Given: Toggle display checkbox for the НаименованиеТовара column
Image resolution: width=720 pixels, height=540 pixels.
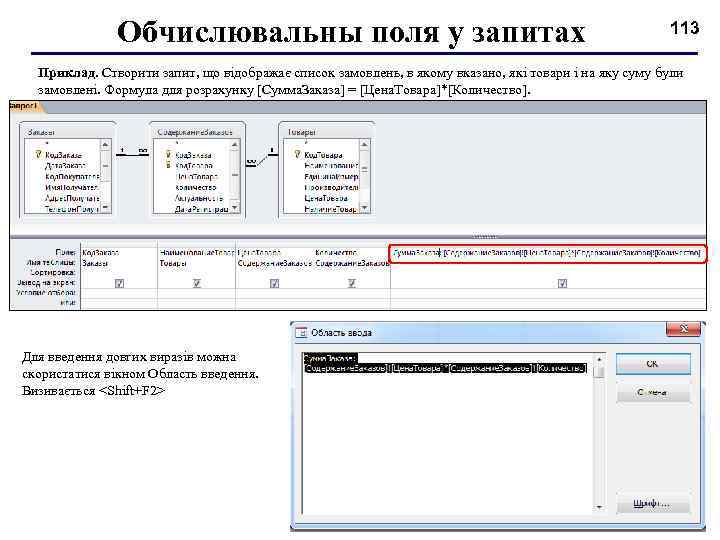Looking at the screenshot, I should tap(197, 283).
